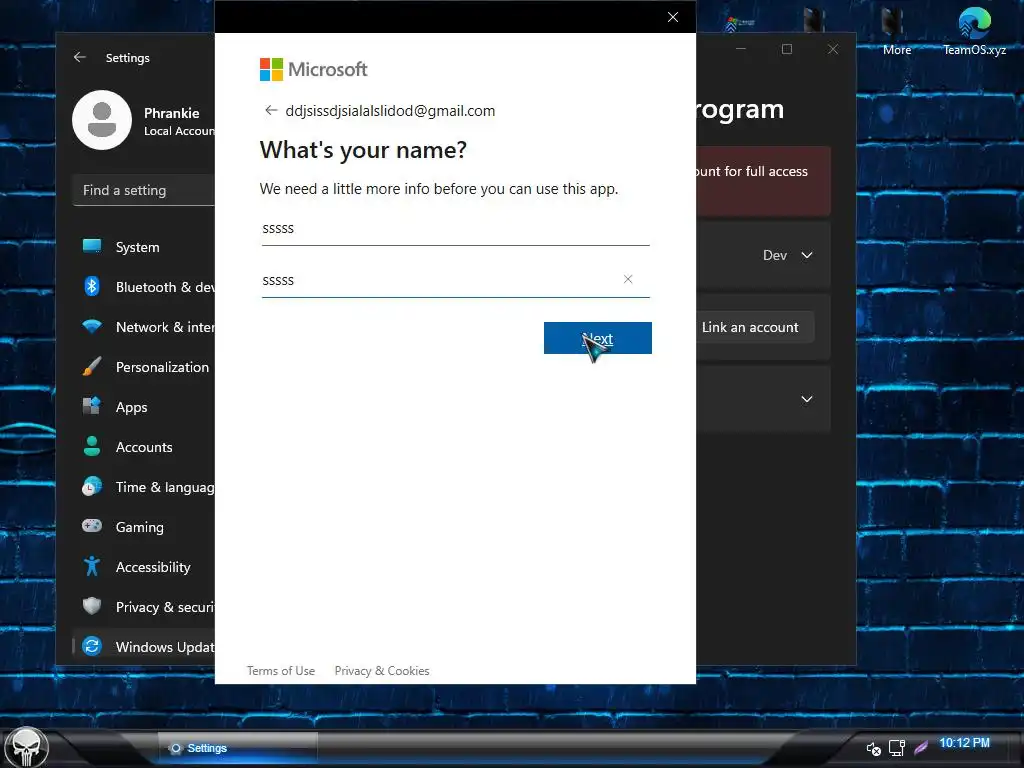The image size is (1024, 768).
Task: Click the Network wifi icon in sidebar
Action: click(92, 326)
